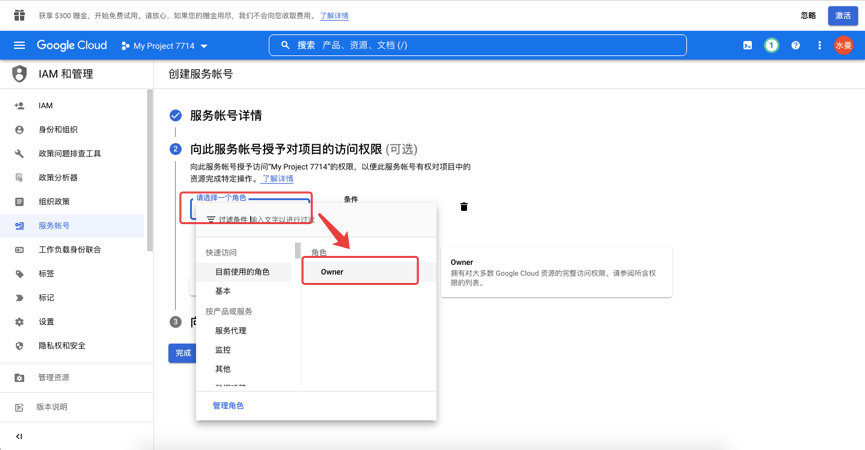Click the 标记 sidebar icon
865x450 pixels.
tap(19, 298)
